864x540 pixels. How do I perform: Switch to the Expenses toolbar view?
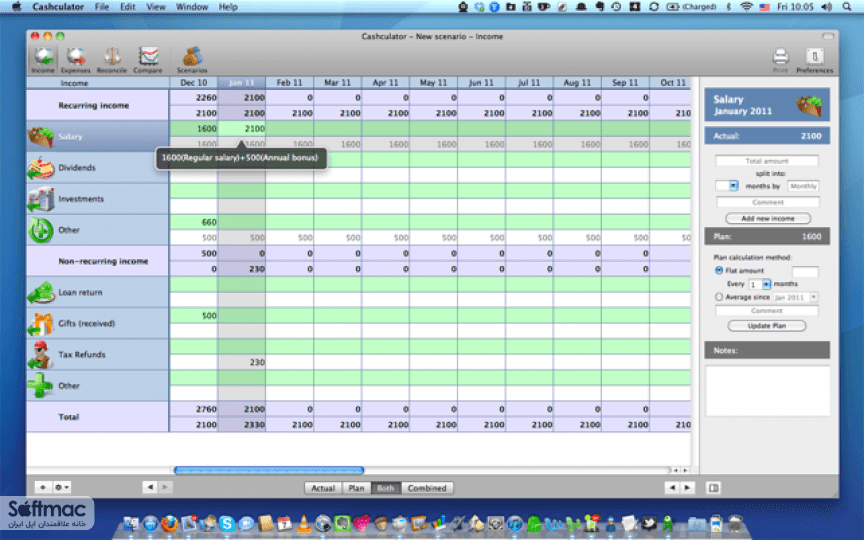(x=75, y=60)
